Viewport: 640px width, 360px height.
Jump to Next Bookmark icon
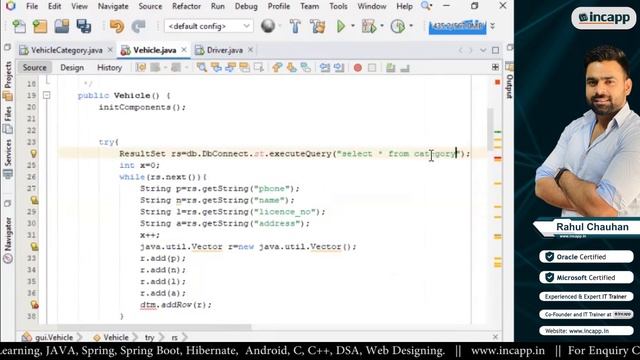[x=291, y=68]
